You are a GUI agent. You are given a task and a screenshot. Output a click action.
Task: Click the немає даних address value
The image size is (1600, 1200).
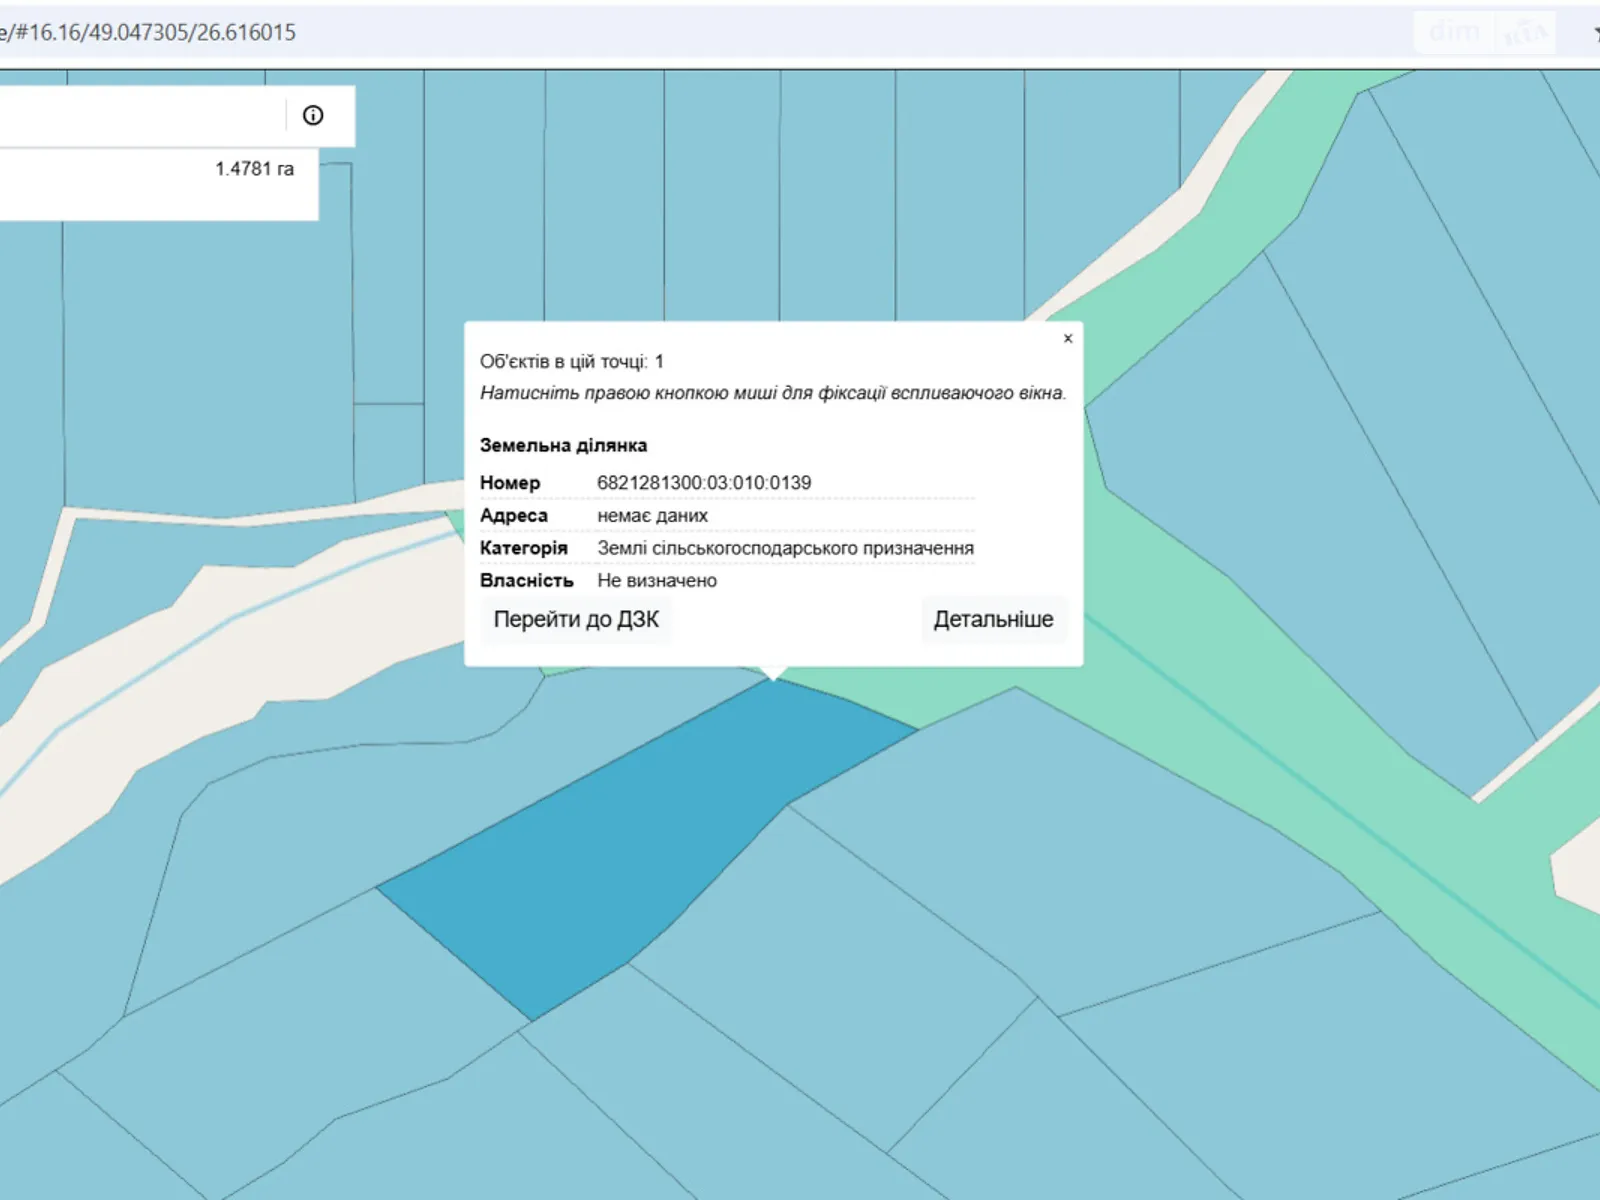652,516
